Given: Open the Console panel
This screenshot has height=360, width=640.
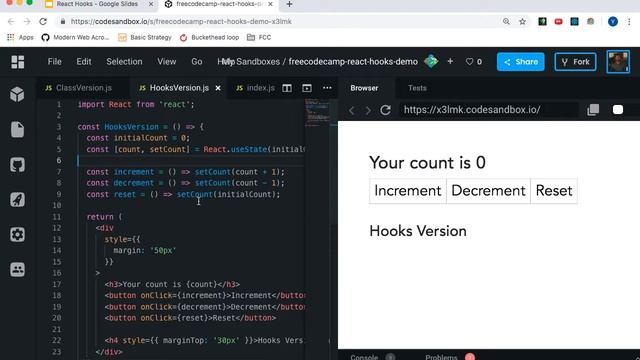Looking at the screenshot, I should (364, 357).
